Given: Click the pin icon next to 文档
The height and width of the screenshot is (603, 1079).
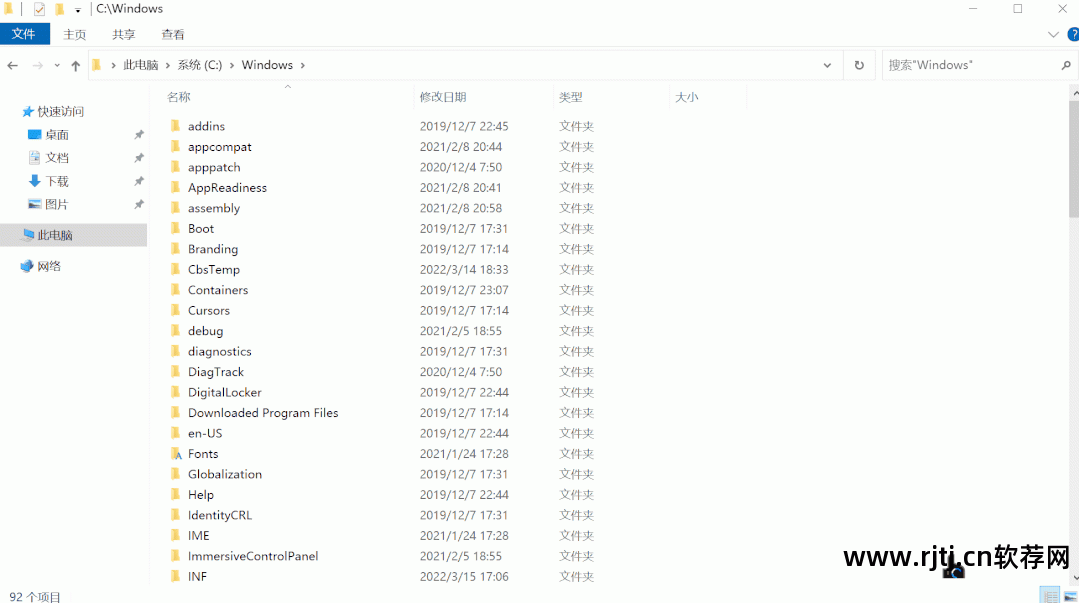Looking at the screenshot, I should click(139, 158).
